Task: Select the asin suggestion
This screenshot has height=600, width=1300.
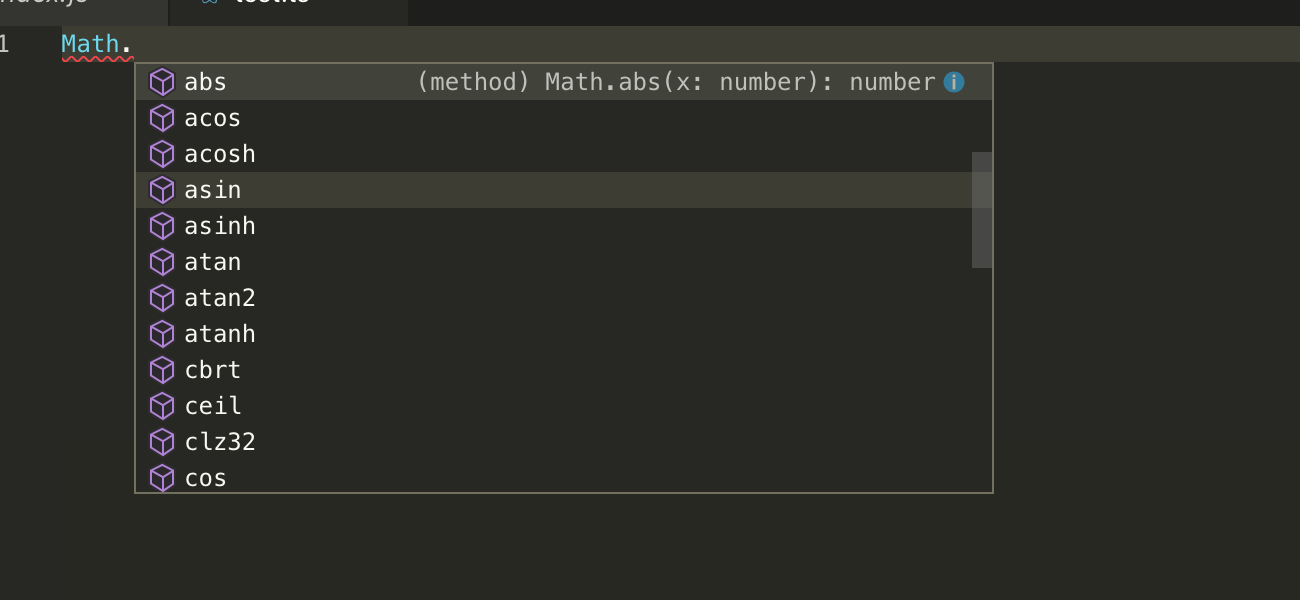Action: [x=213, y=190]
